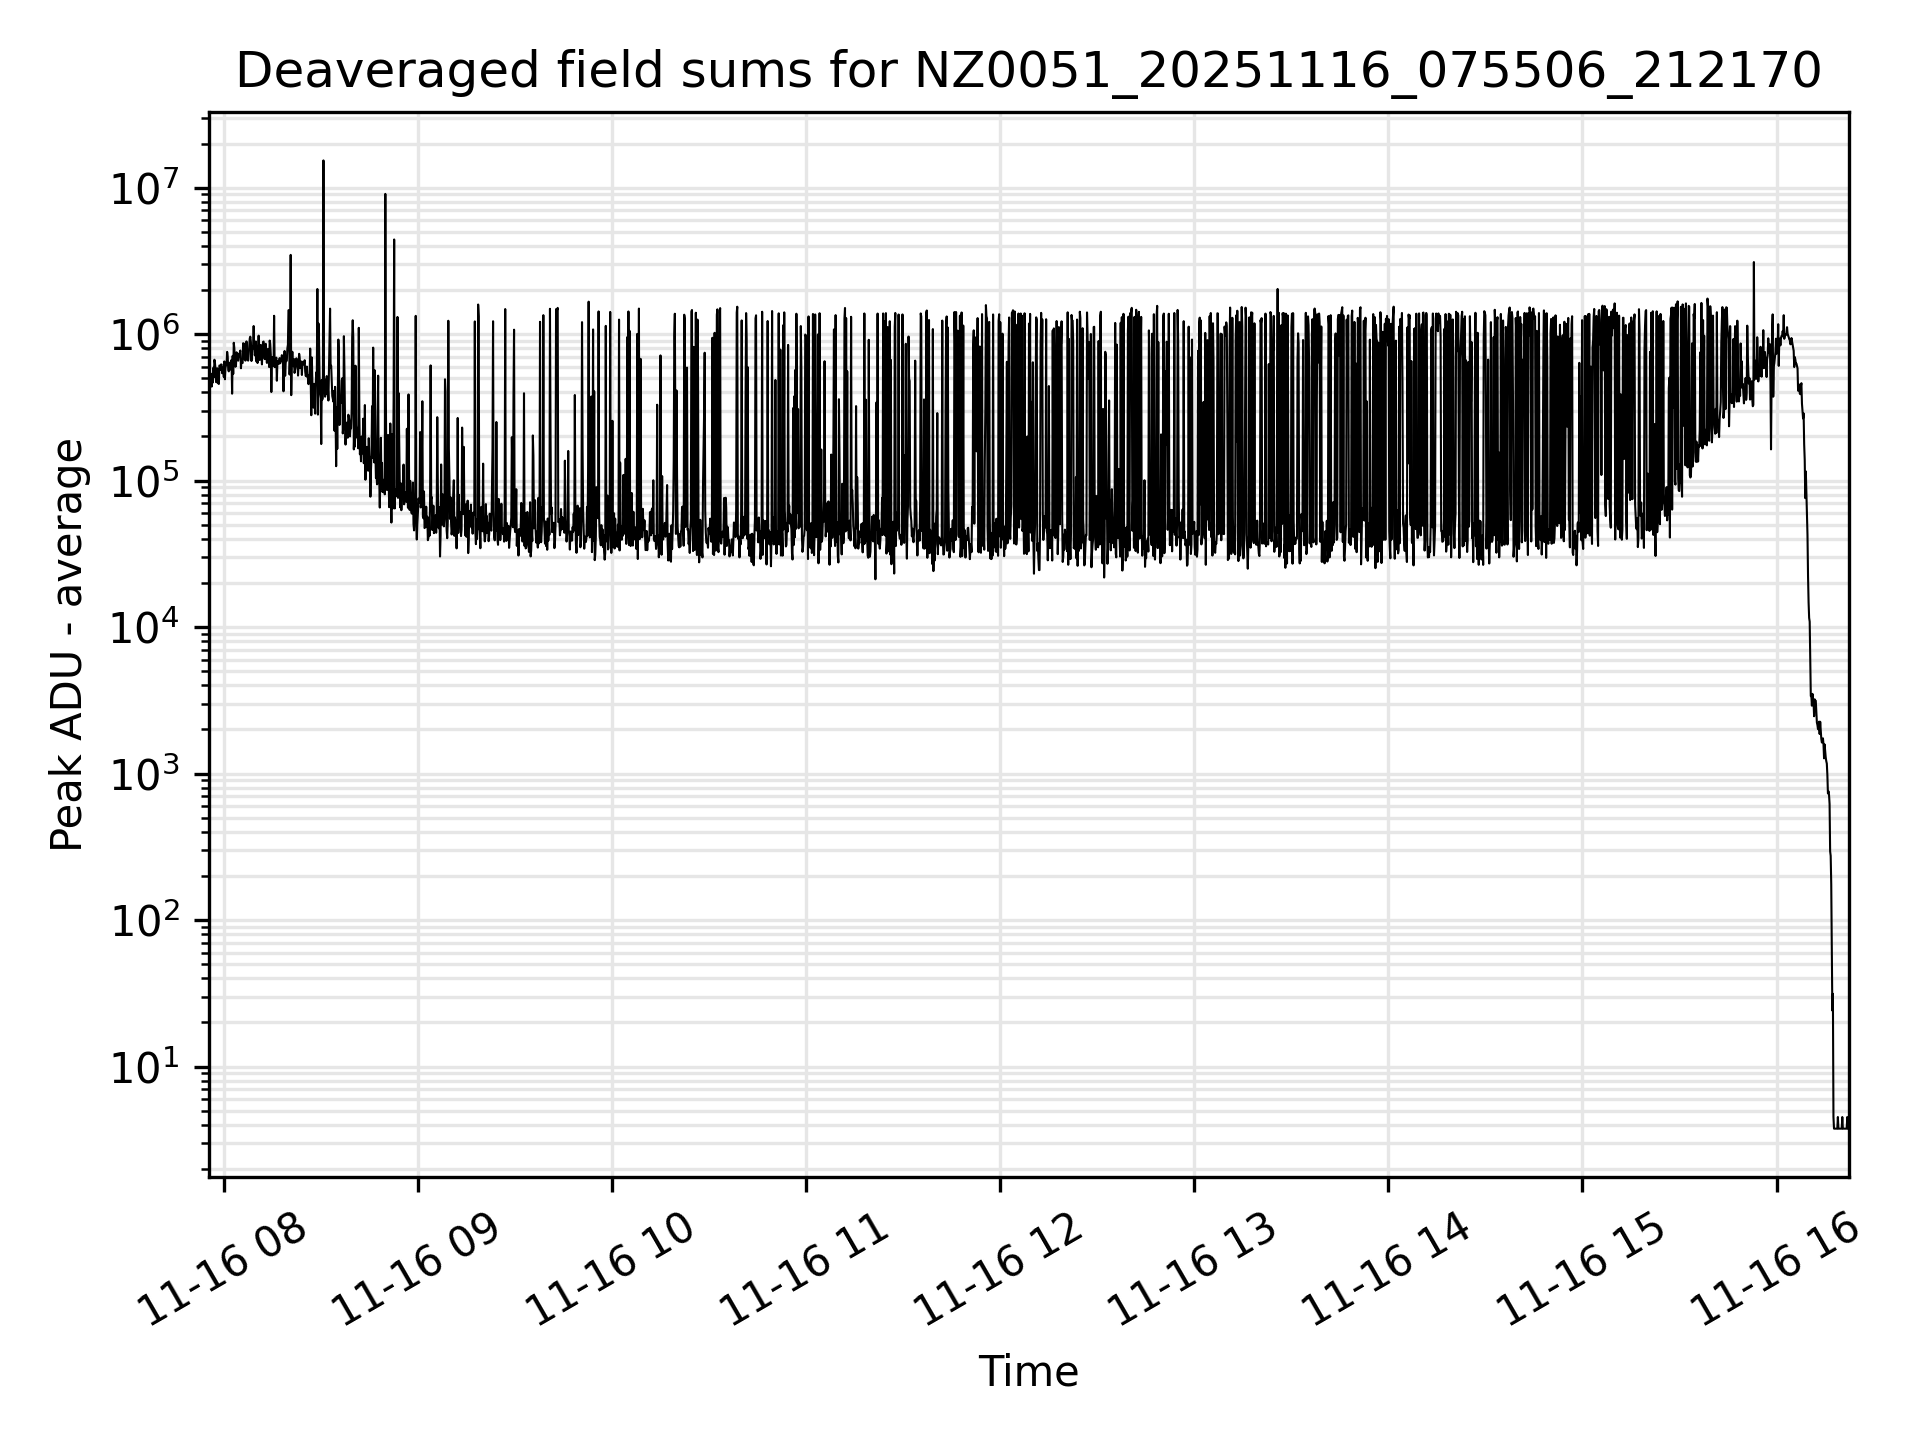1920x1440 pixels.
Task: Select the '11-16 09' tick label
Action: 417,1271
